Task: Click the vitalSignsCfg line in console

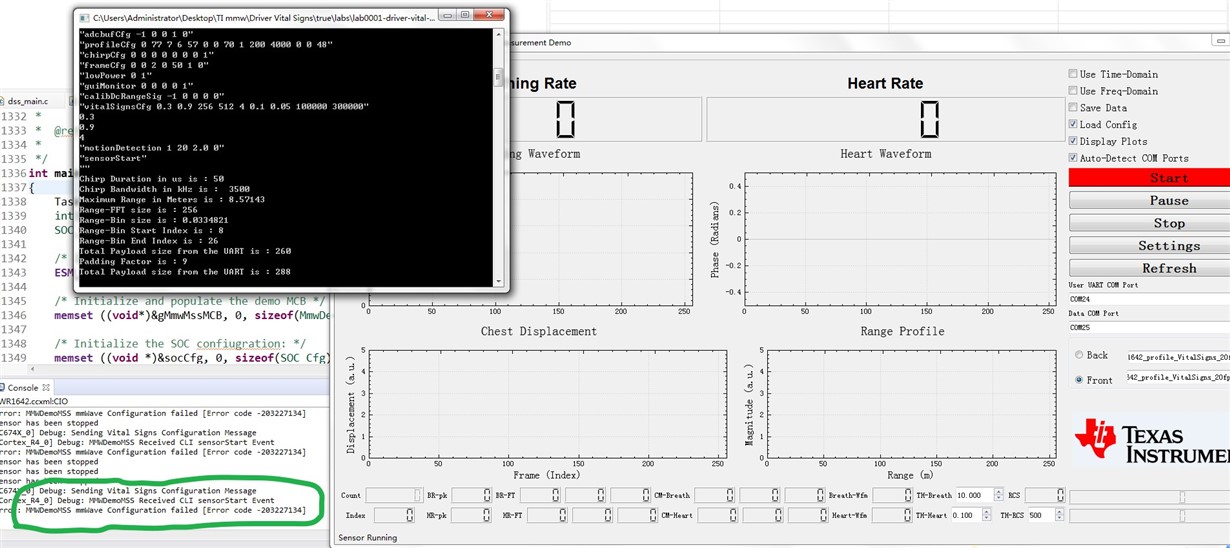Action: click(224, 106)
